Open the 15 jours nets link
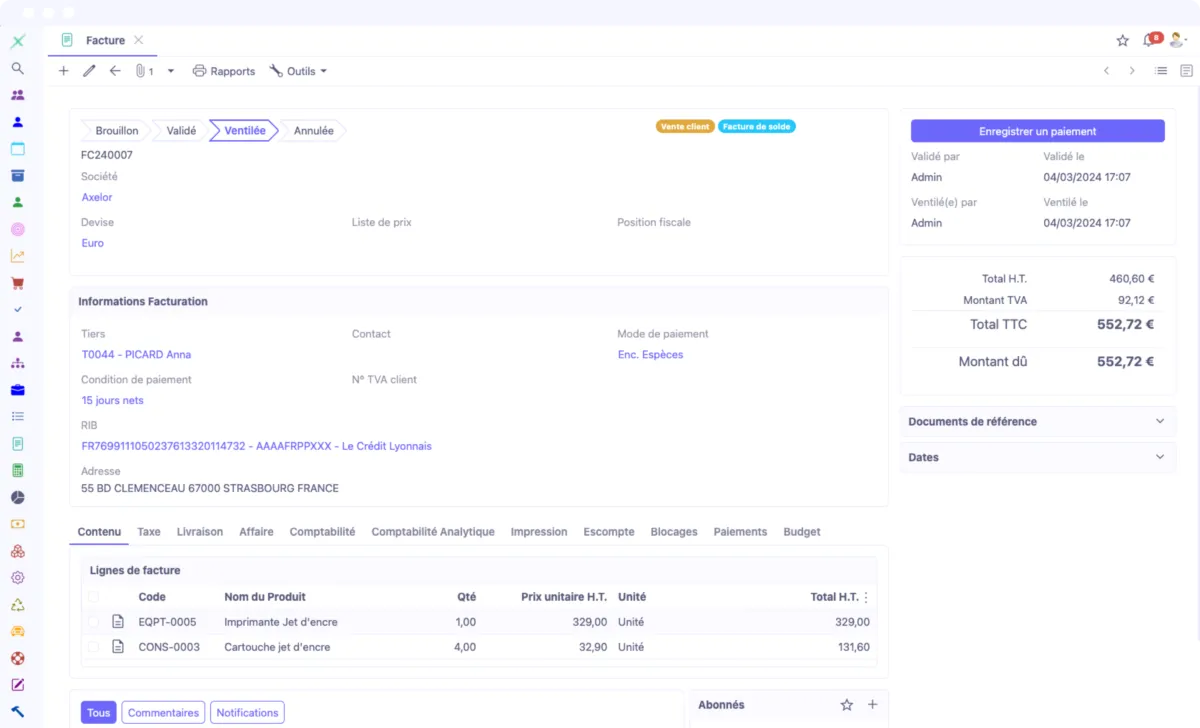This screenshot has width=1200, height=728. pyautogui.click(x=112, y=401)
